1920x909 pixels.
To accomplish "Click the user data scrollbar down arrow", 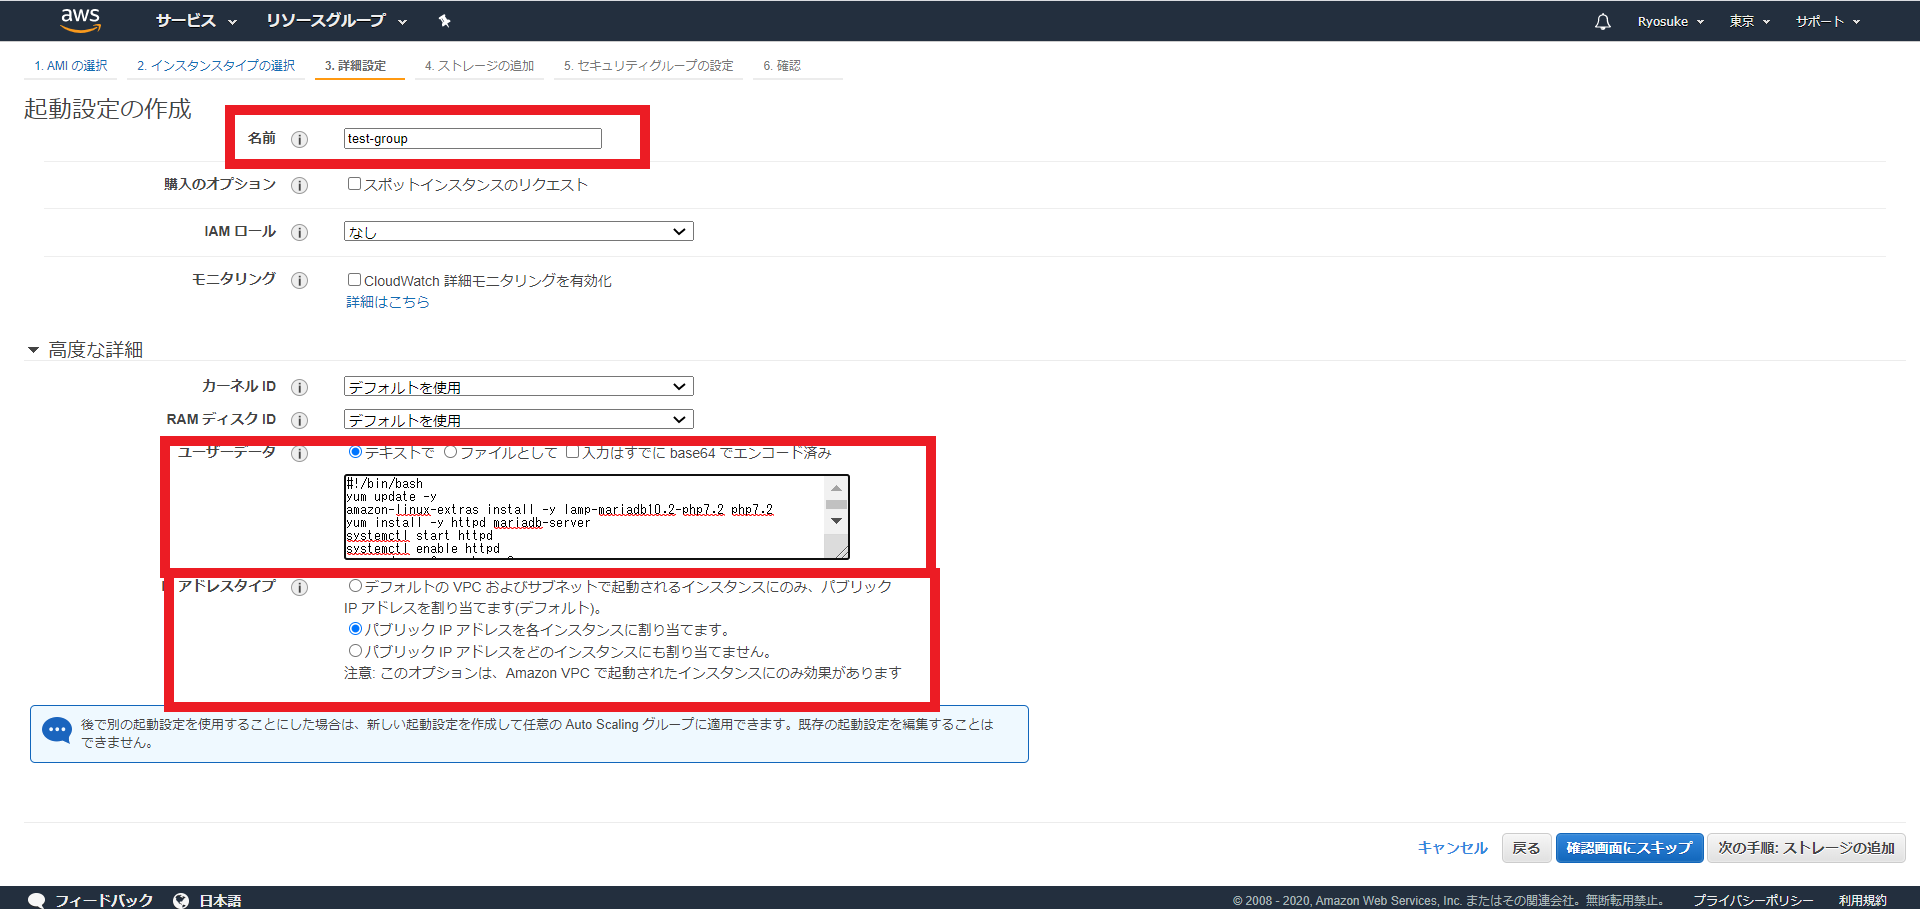I will (x=836, y=521).
